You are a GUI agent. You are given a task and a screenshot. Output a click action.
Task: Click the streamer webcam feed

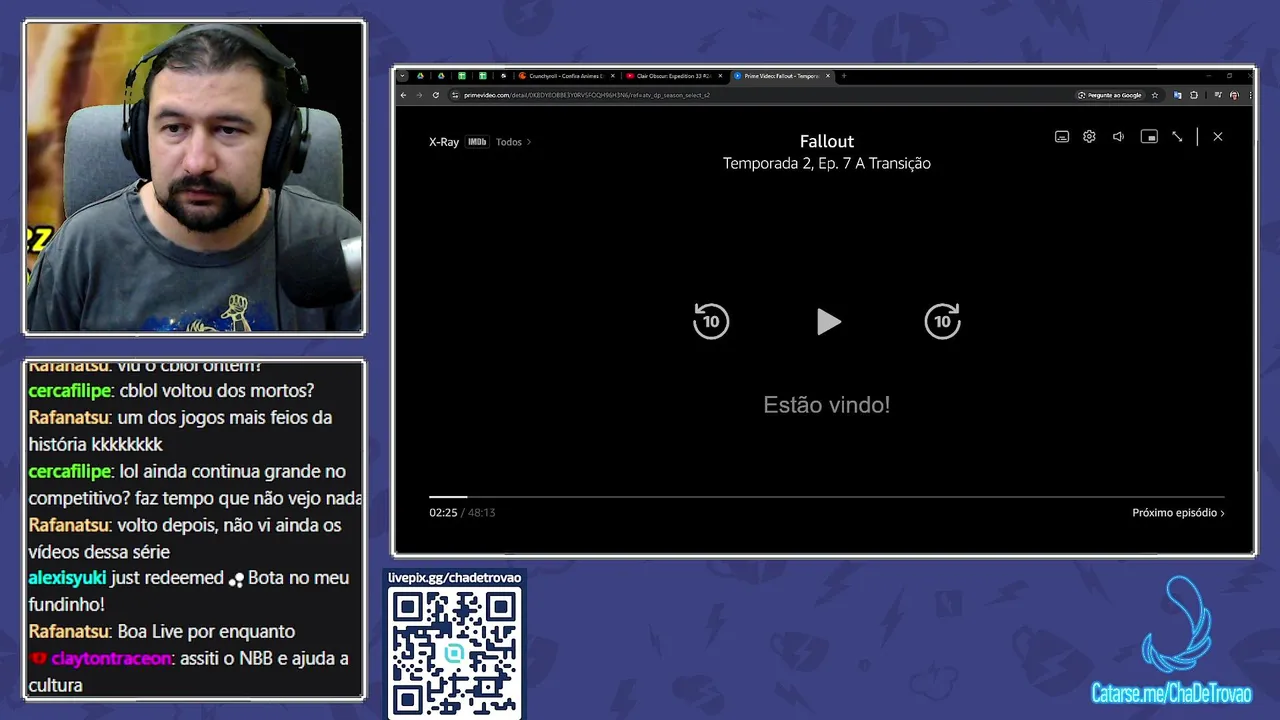point(195,177)
